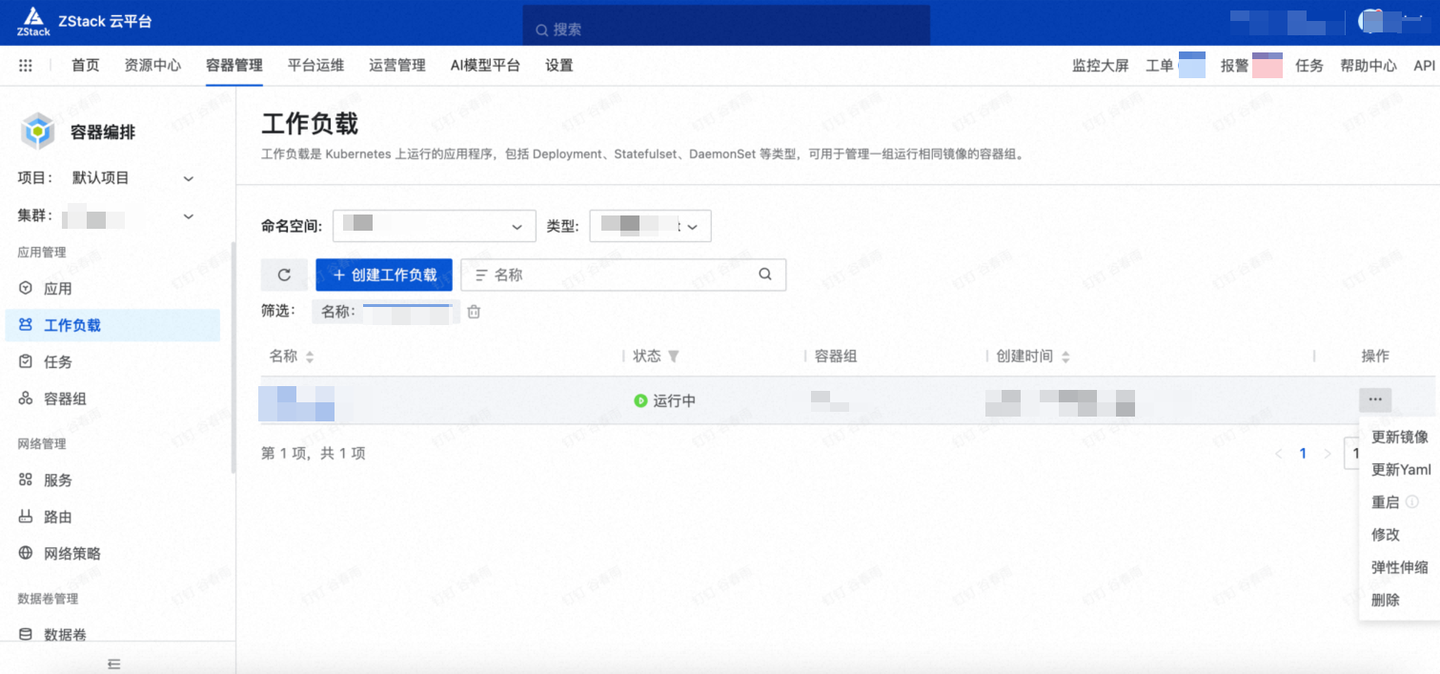Screen dimensions: 1440x674
Task: Open the 资源中心 top menu
Action: tap(153, 65)
